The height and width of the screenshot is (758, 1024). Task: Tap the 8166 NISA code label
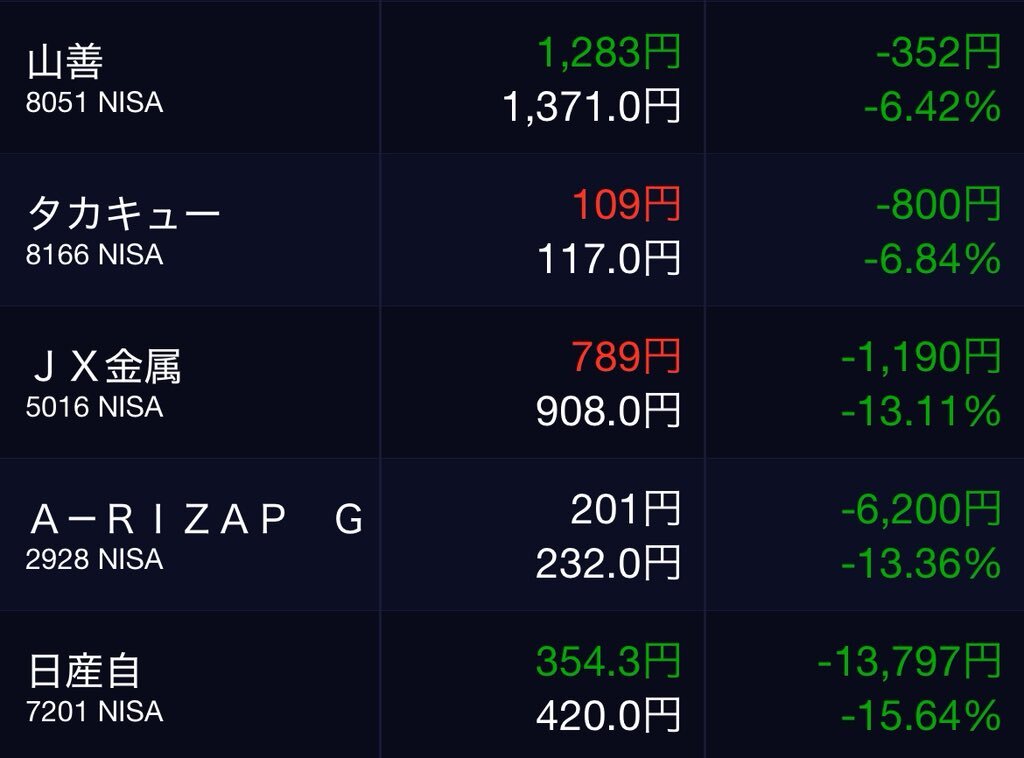coord(95,255)
